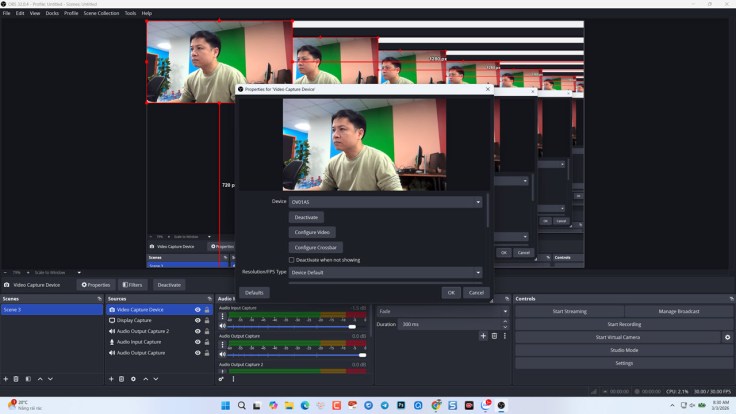
Task: Hide Audio Output Capture 2 source
Action: click(x=198, y=331)
